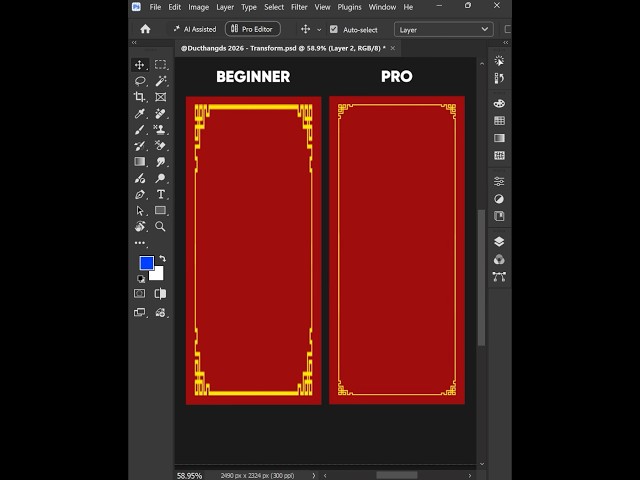
Task: Open the Layer menu
Action: [225, 7]
